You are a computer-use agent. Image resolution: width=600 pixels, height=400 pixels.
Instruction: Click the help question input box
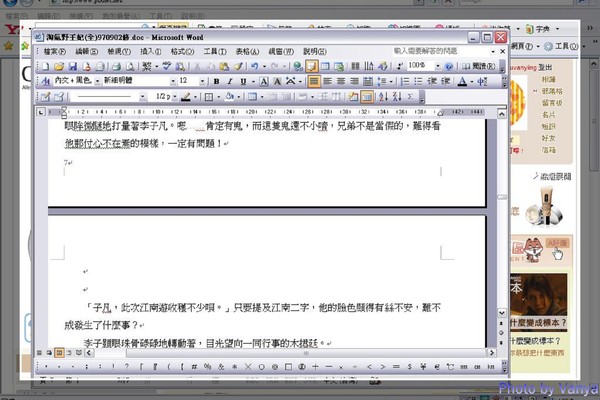441,51
